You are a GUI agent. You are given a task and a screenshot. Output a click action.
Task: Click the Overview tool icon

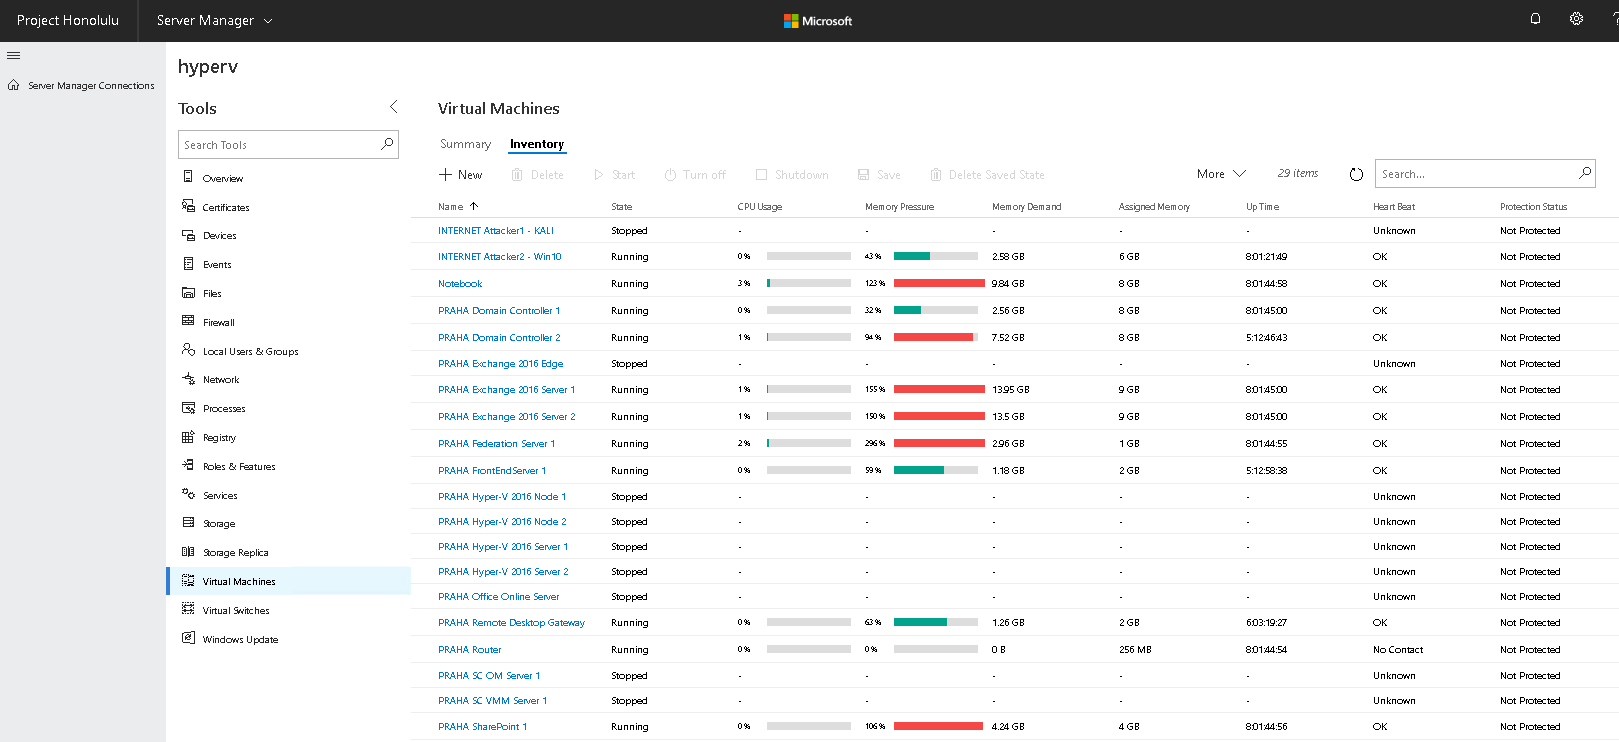pos(188,177)
